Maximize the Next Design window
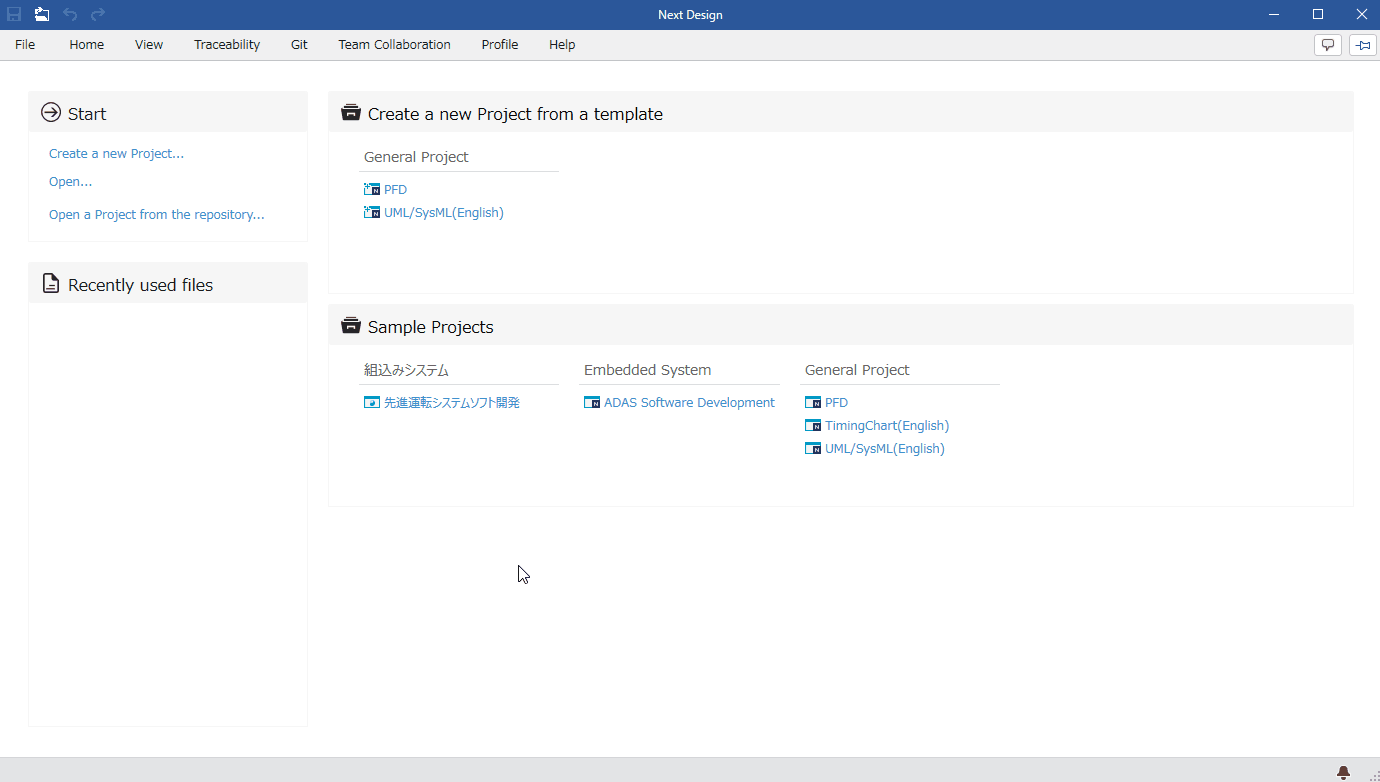1380x782 pixels. click(x=1318, y=14)
